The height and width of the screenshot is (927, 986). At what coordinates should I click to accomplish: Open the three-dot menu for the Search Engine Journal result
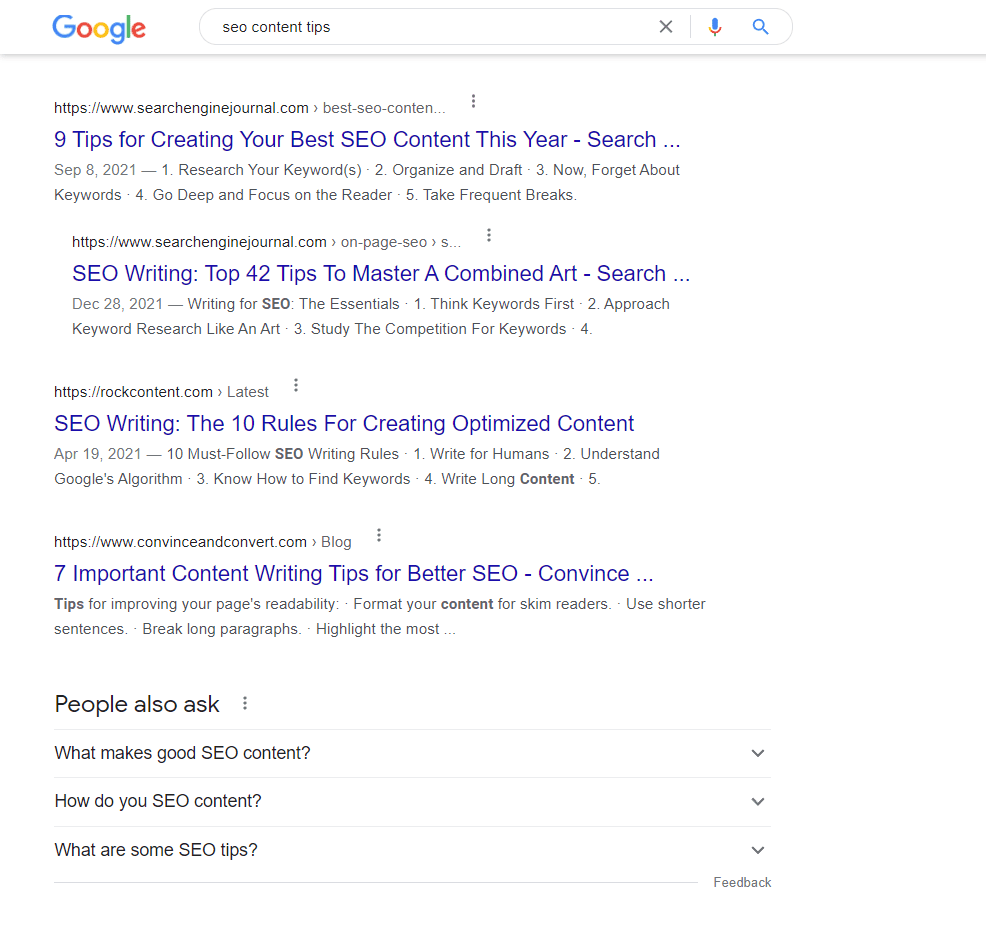coord(472,100)
